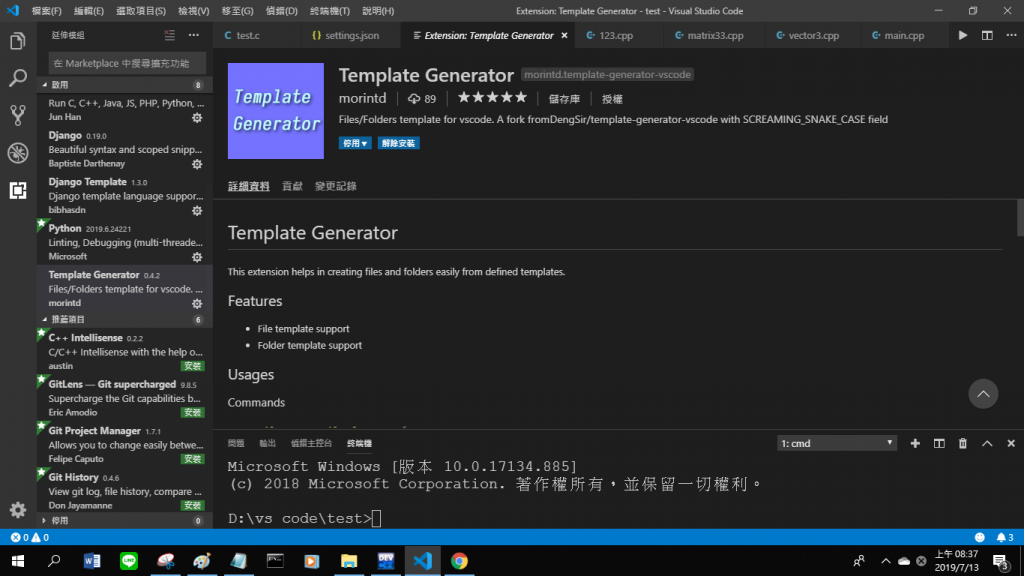Install C++ Intellisense extension
1024x576 pixels.
point(193,366)
